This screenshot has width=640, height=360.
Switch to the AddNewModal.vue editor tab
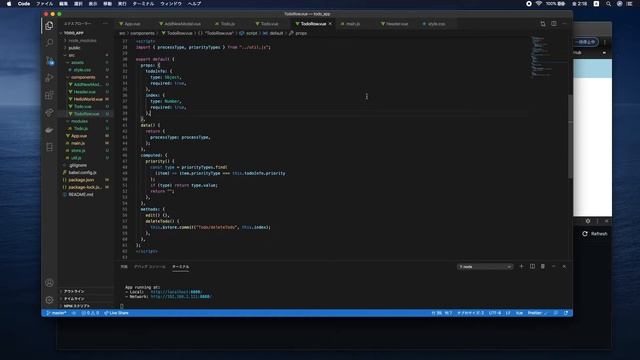[182, 24]
